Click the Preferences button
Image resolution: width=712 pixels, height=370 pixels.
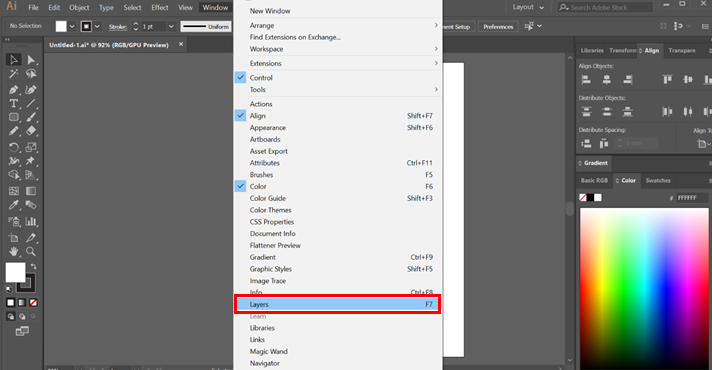pyautogui.click(x=498, y=27)
